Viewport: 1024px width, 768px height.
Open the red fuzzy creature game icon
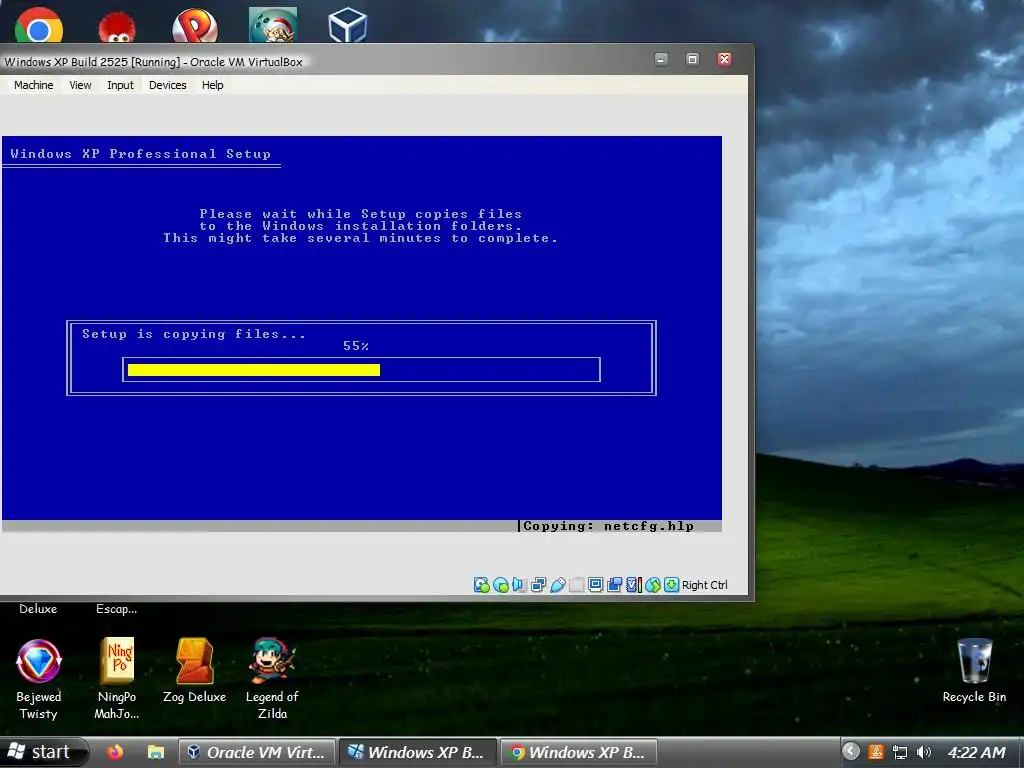[116, 26]
